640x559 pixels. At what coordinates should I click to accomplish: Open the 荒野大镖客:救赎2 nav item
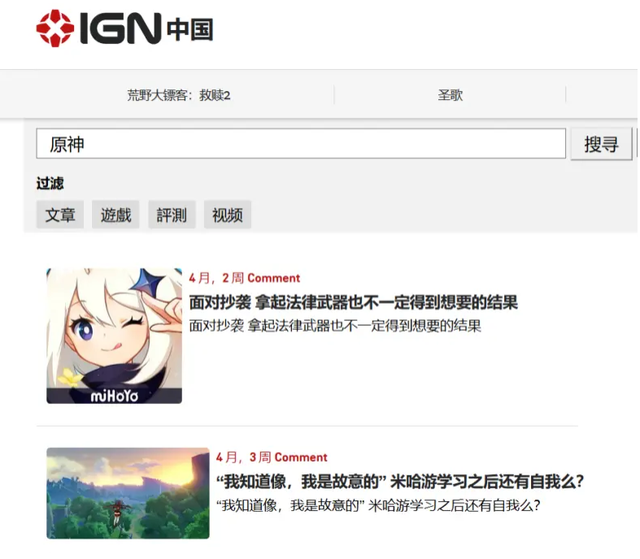click(x=179, y=95)
